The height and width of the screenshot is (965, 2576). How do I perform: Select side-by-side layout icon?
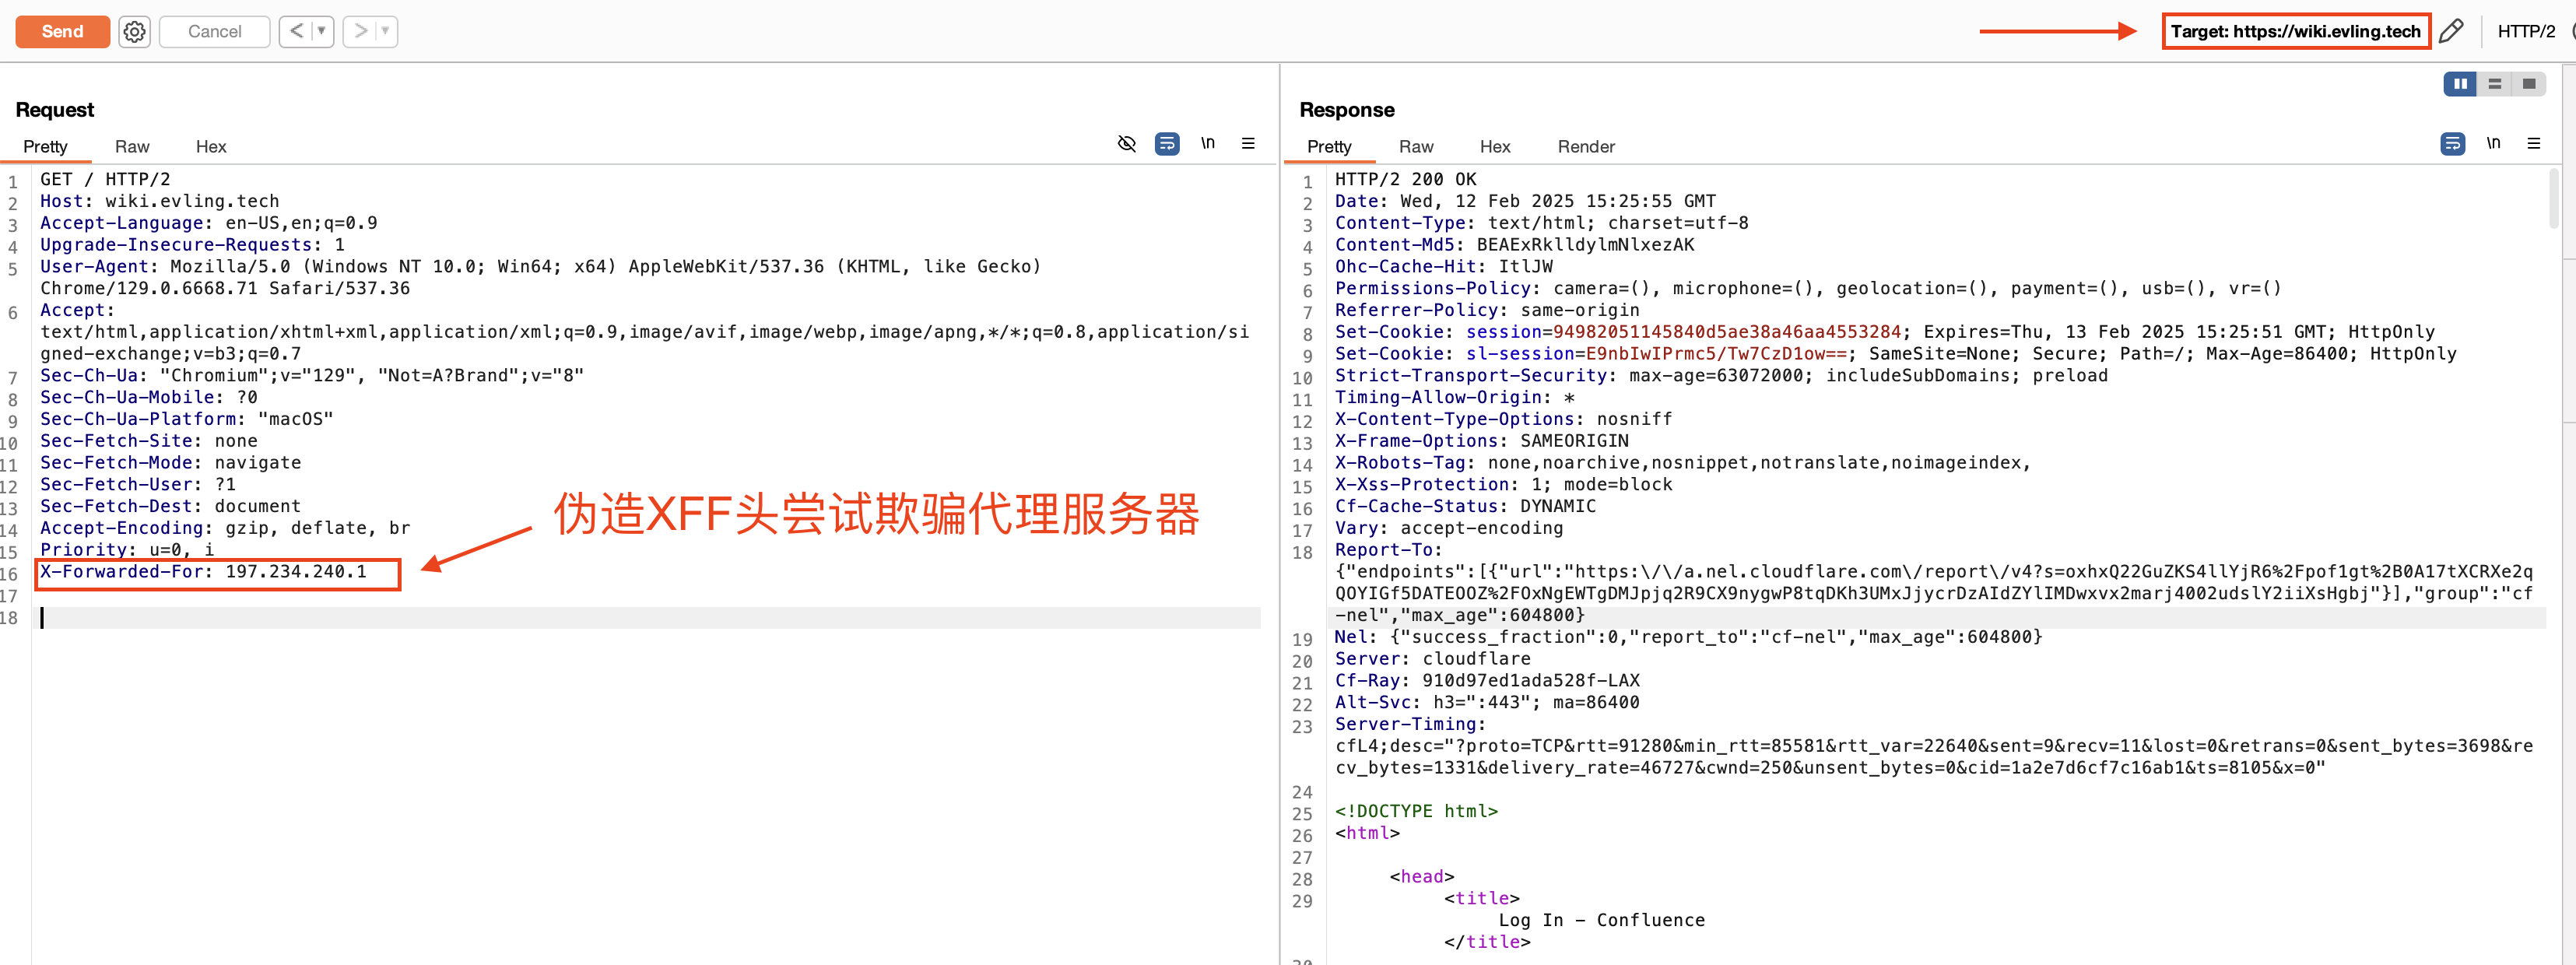point(2460,84)
